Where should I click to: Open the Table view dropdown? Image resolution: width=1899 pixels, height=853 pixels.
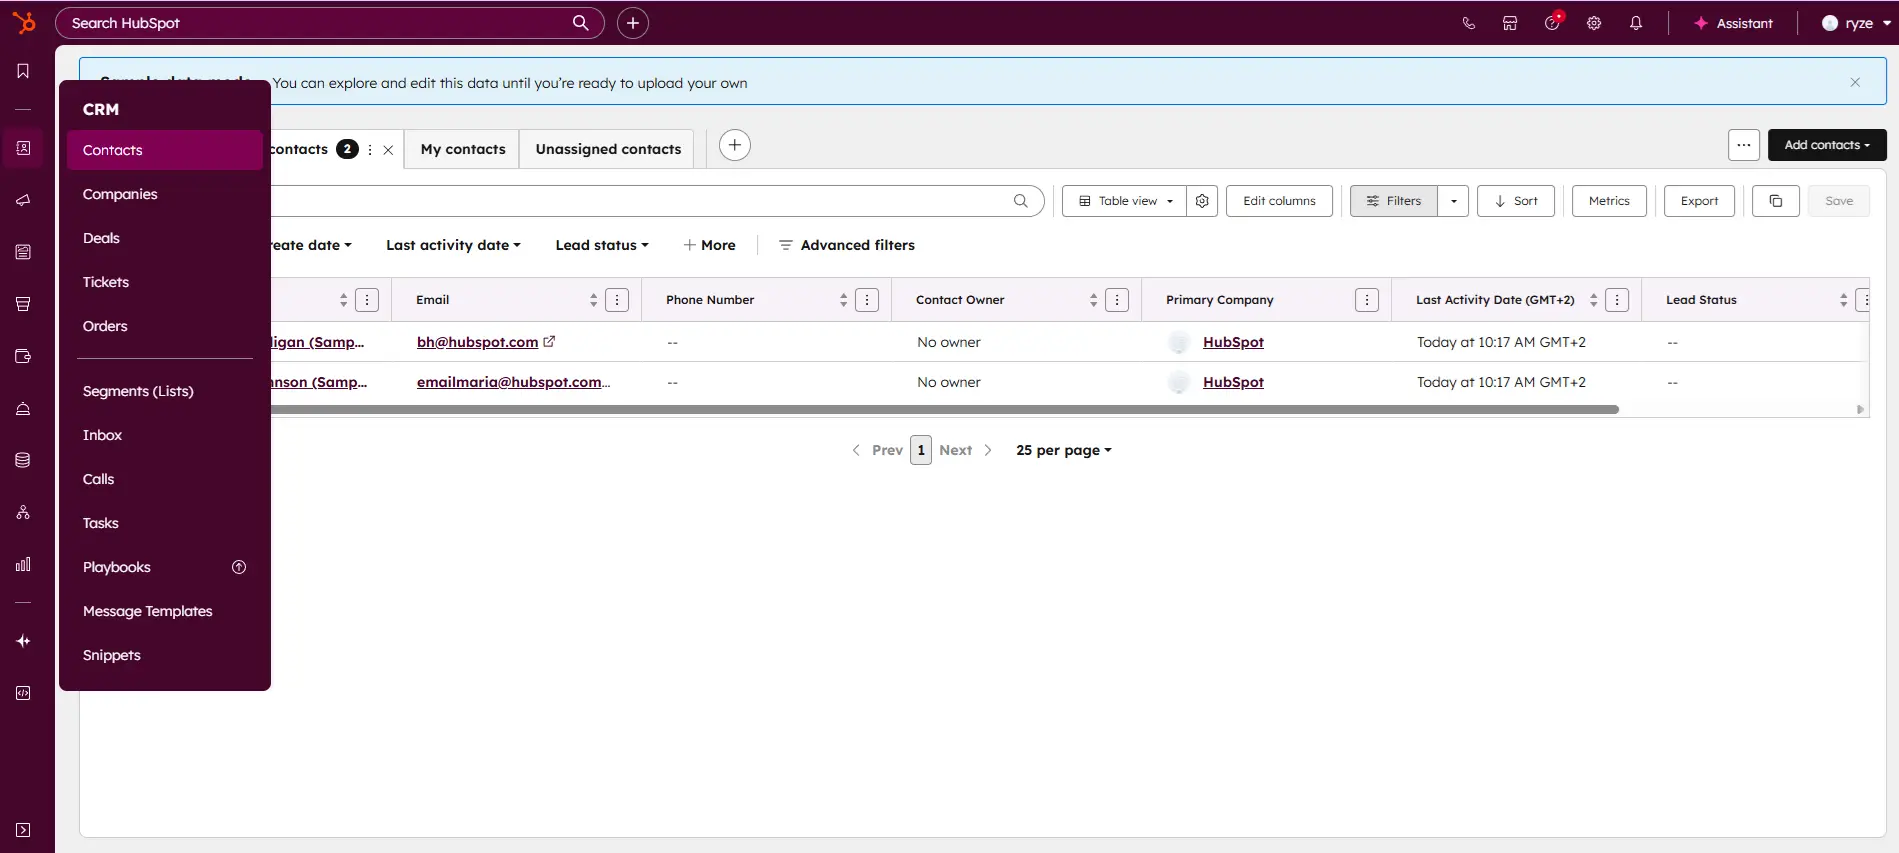pos(1125,201)
